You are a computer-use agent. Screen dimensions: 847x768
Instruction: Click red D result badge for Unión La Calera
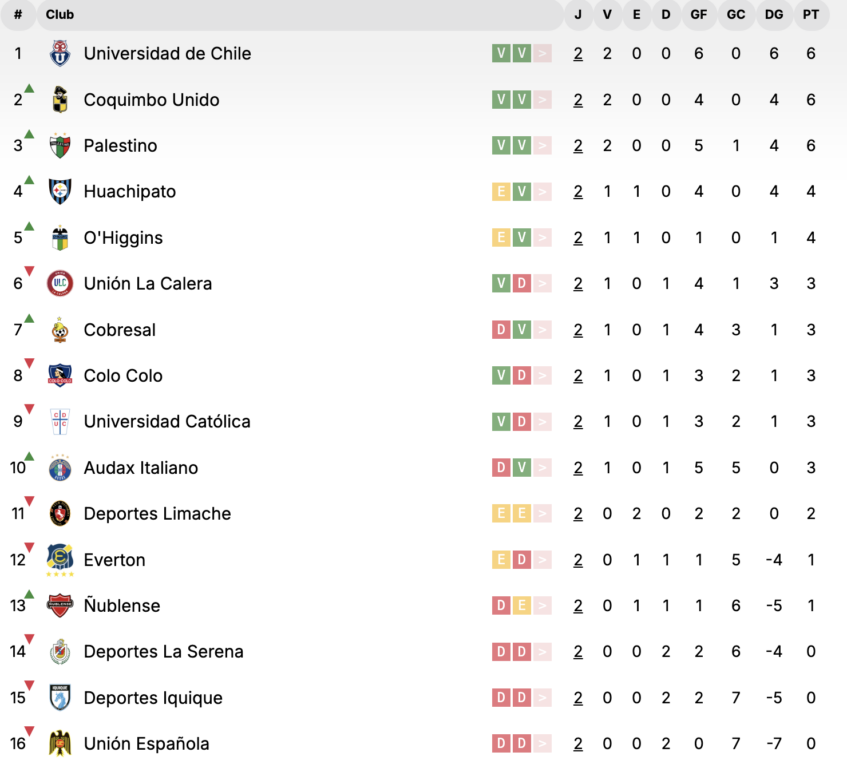(x=521, y=284)
